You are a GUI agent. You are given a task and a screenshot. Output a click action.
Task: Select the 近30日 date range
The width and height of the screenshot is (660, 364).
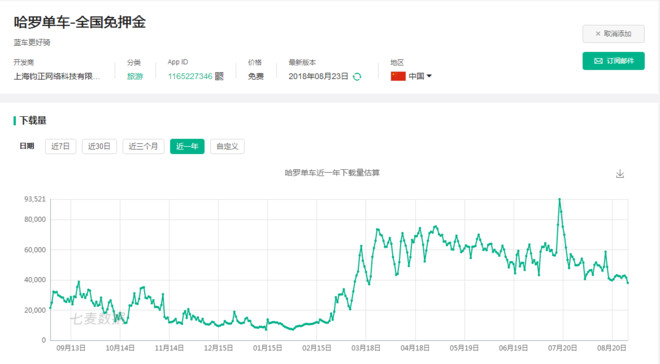click(99, 146)
